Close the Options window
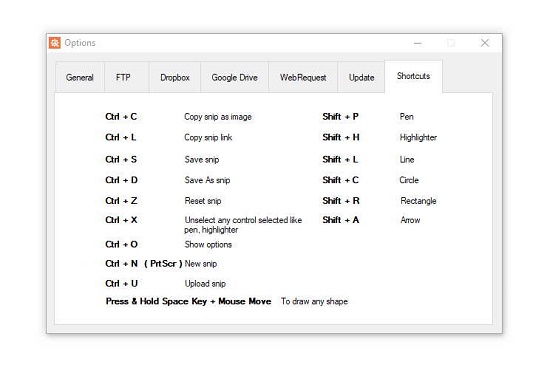This screenshot has width=550, height=390. coord(485,43)
